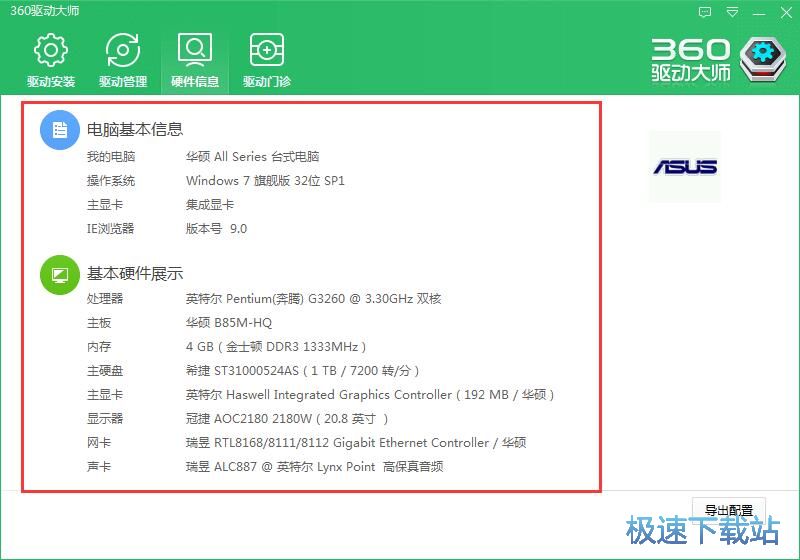Open the 驱动管理 refresh icon tab
Viewport: 800px width, 560px height.
click(x=123, y=60)
